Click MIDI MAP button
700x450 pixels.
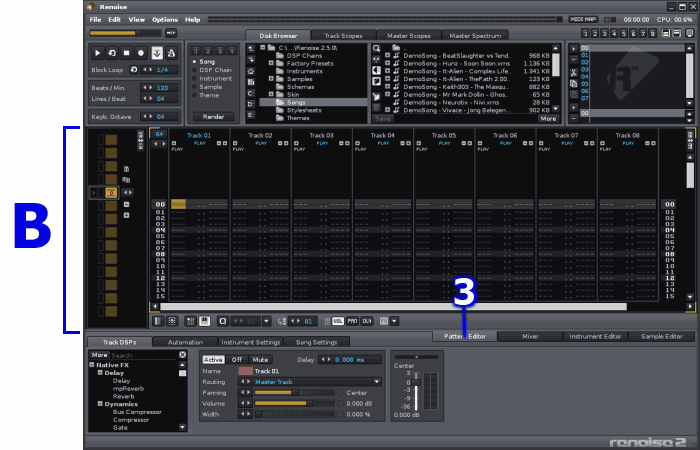point(583,20)
